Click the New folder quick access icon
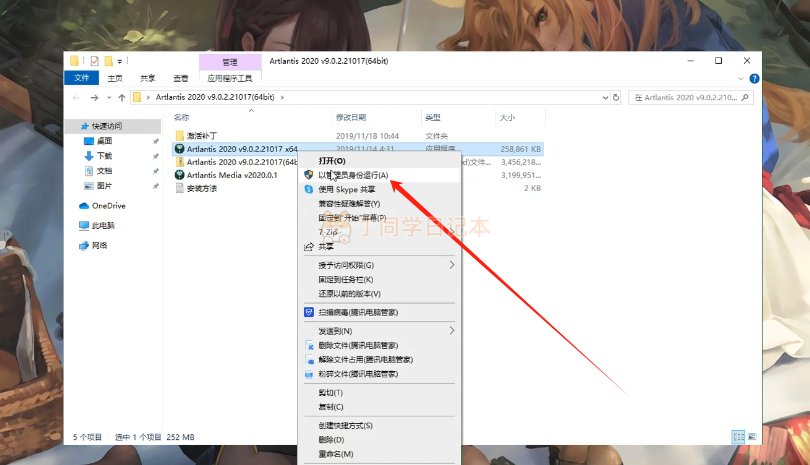 pyautogui.click(x=108, y=61)
